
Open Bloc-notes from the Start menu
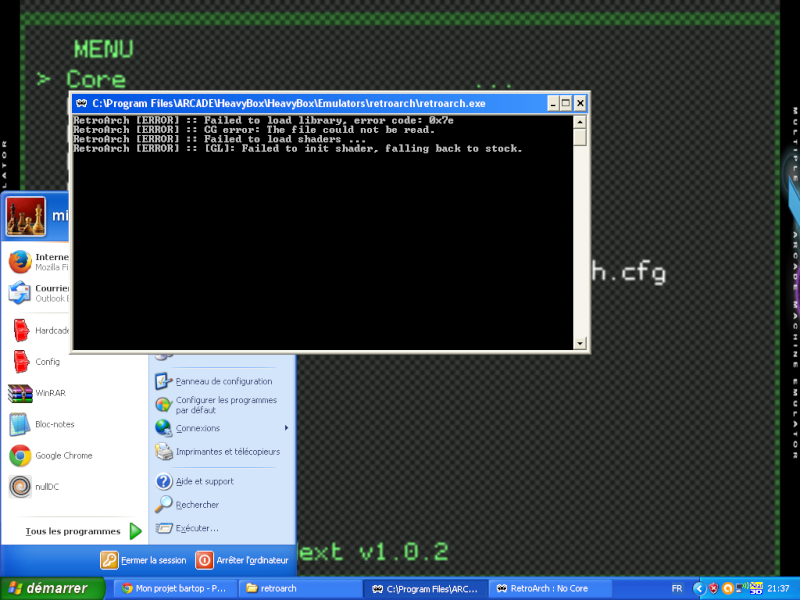42,424
